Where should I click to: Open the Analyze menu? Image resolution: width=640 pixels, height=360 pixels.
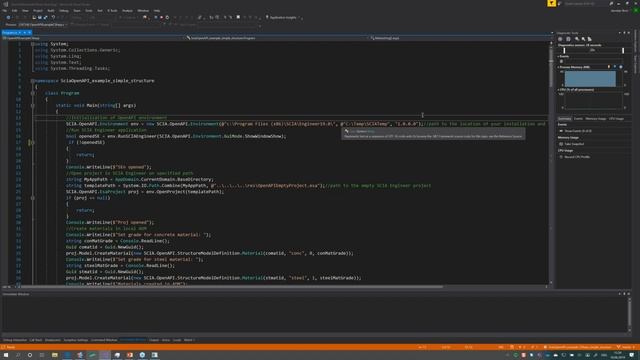click(x=127, y=11)
